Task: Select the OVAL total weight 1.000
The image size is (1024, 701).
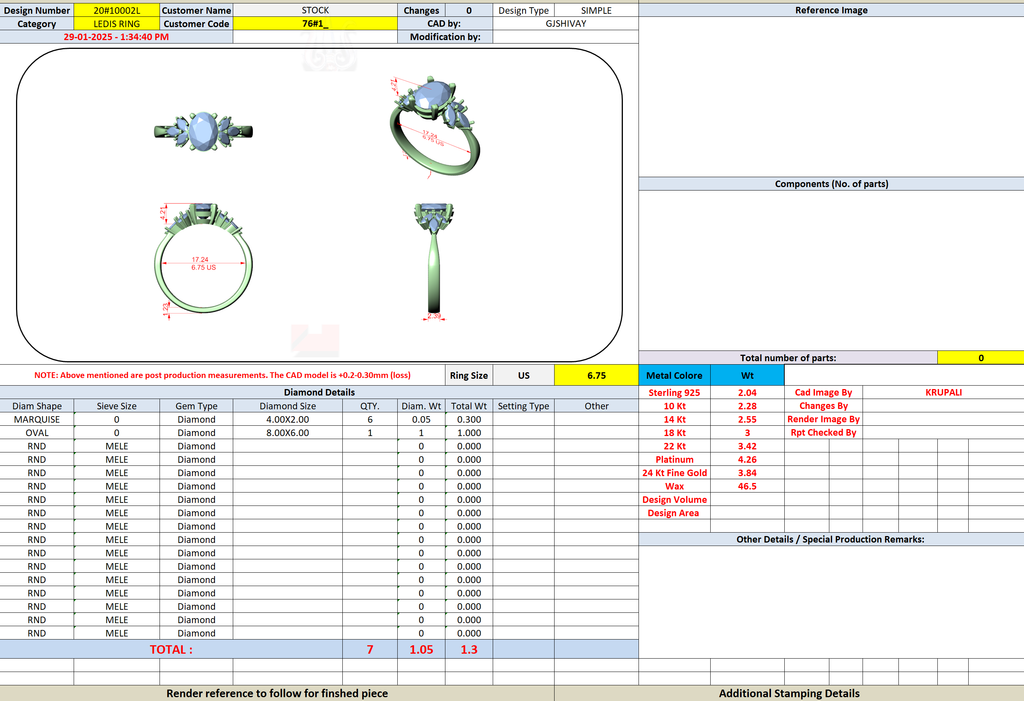Action: (x=469, y=432)
